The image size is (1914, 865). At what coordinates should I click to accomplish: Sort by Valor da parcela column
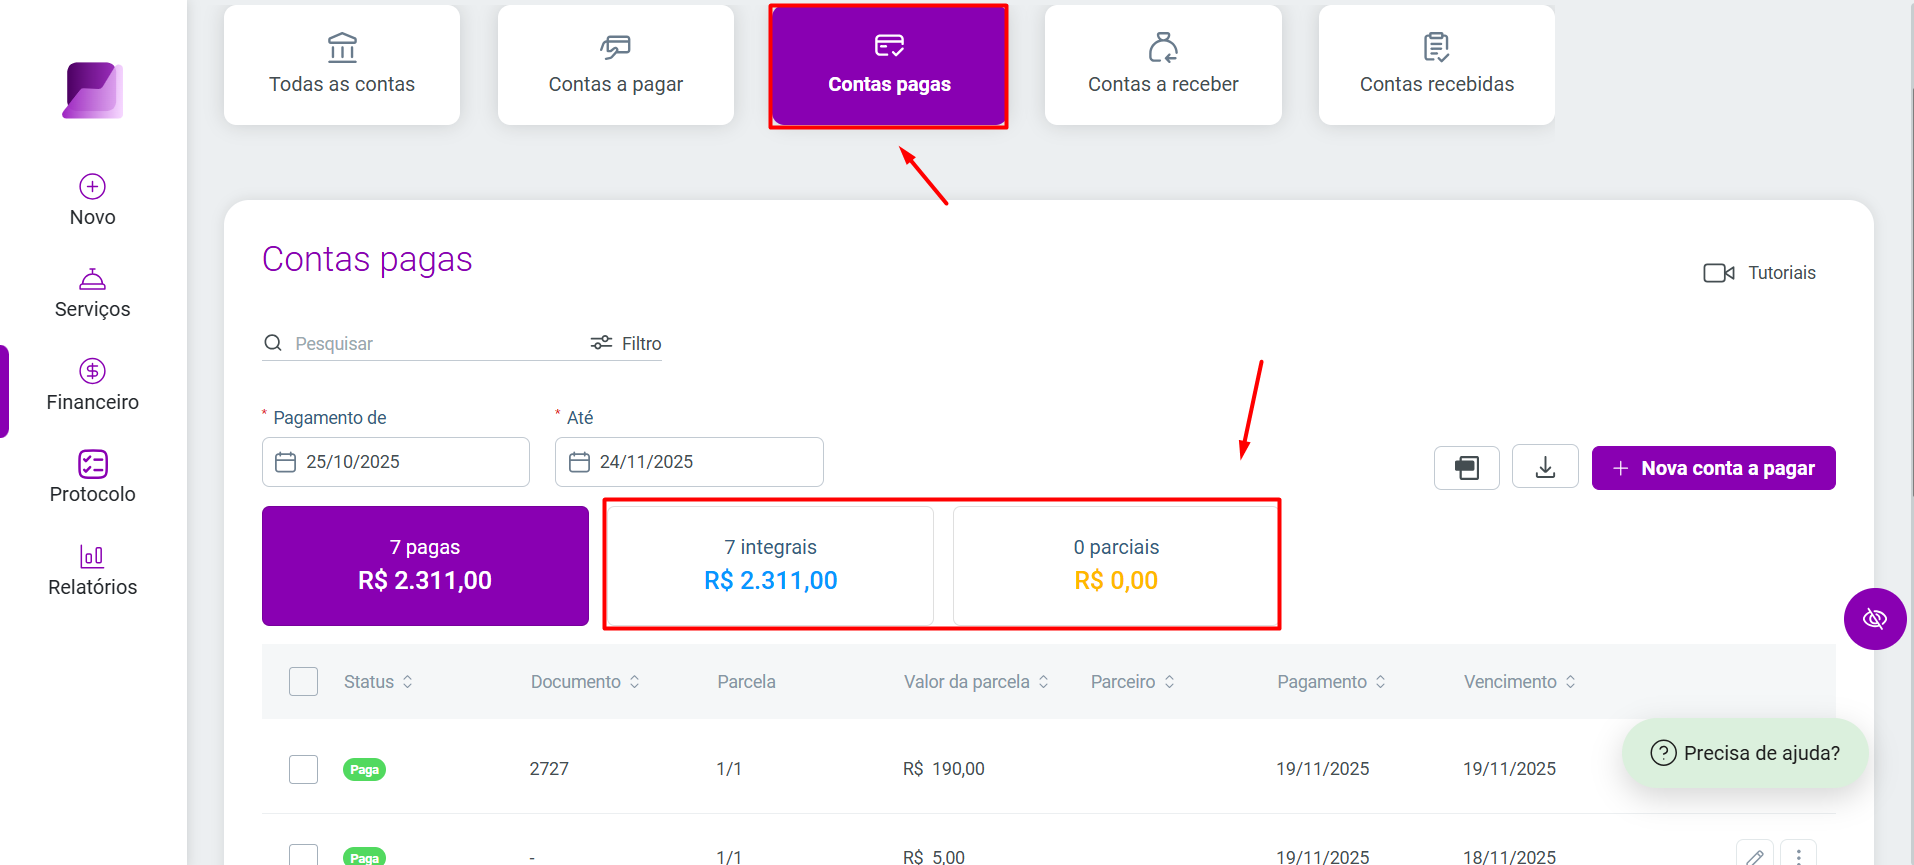click(976, 682)
